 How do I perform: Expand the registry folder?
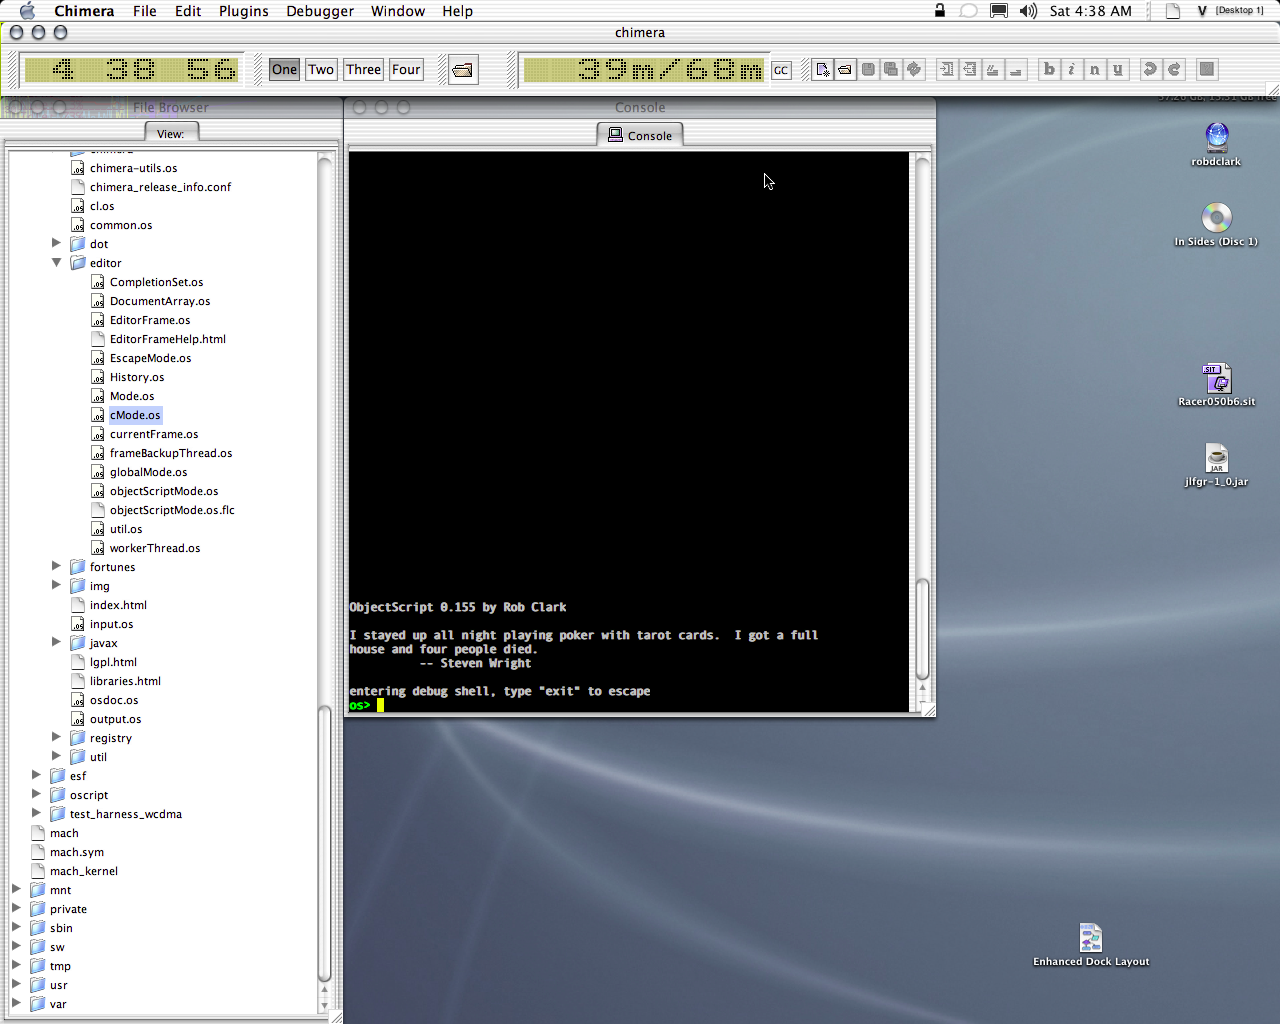[x=57, y=738]
